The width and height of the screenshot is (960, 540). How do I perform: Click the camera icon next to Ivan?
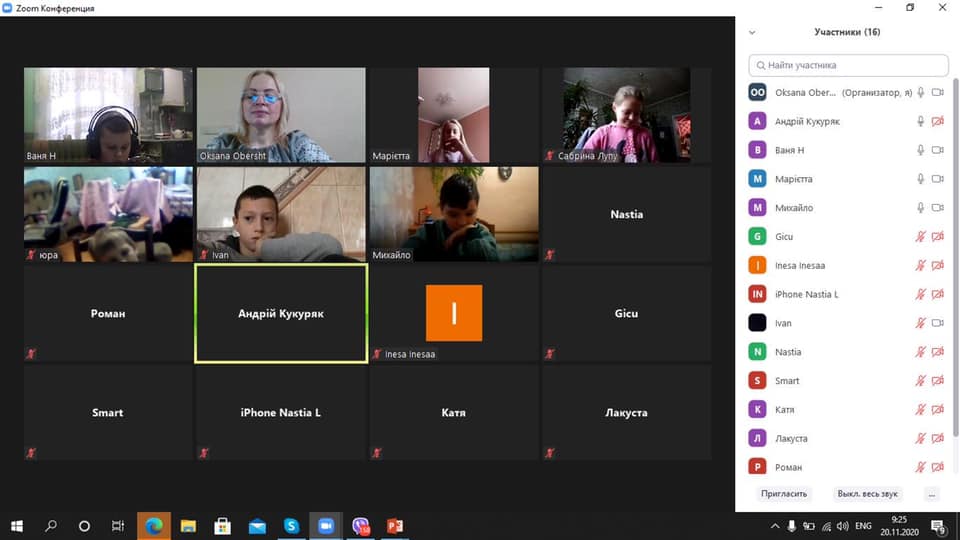tap(938, 323)
